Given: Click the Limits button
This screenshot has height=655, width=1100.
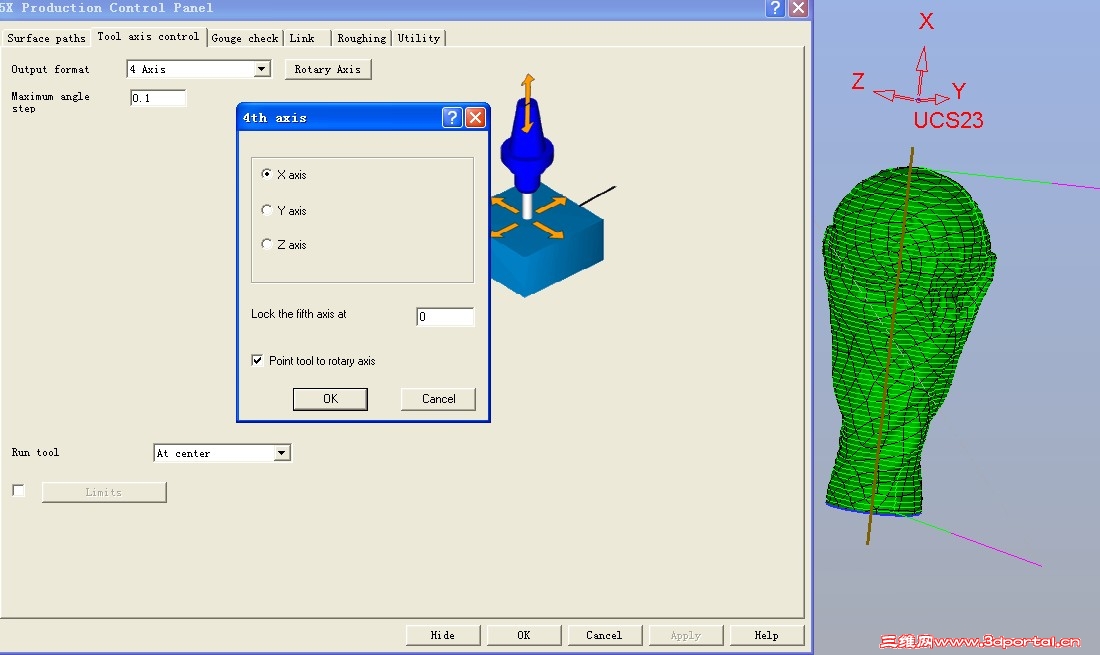Looking at the screenshot, I should click(104, 492).
